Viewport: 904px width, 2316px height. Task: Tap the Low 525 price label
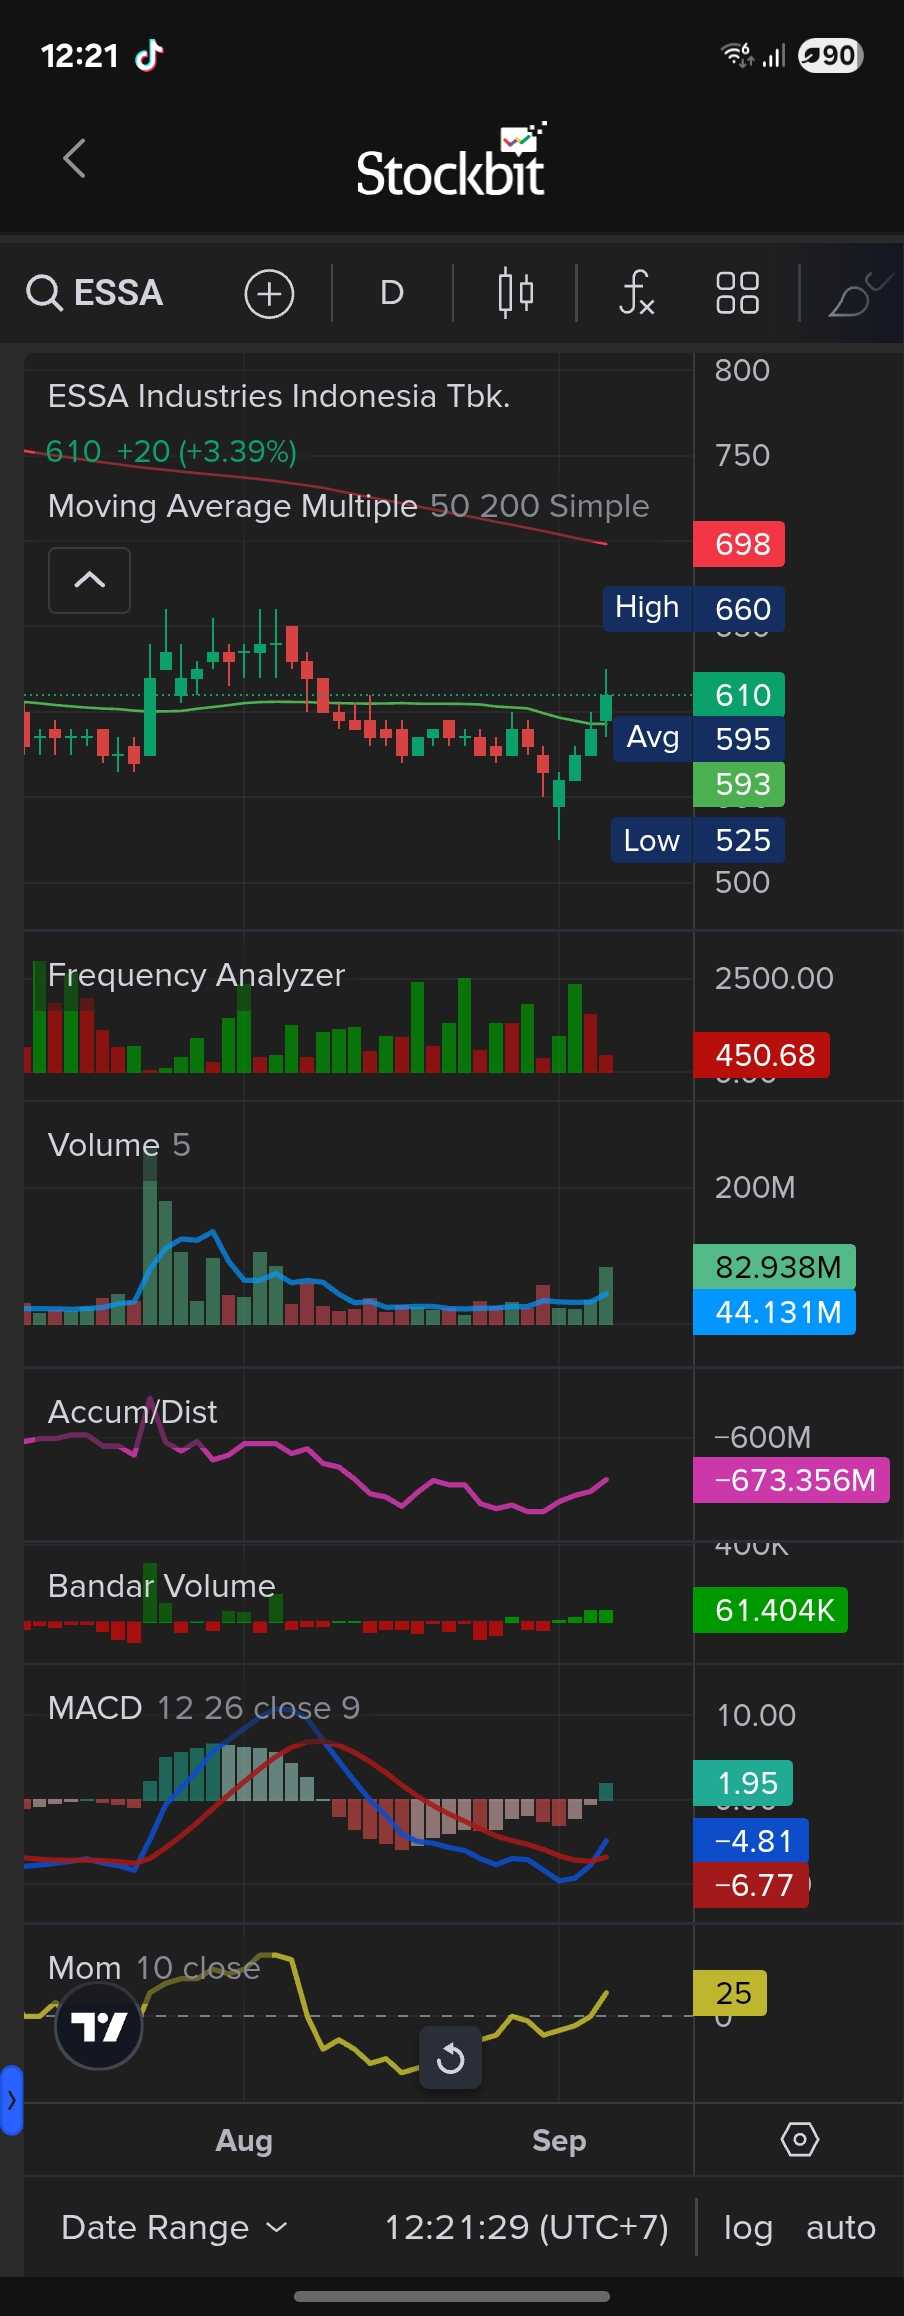click(x=698, y=840)
